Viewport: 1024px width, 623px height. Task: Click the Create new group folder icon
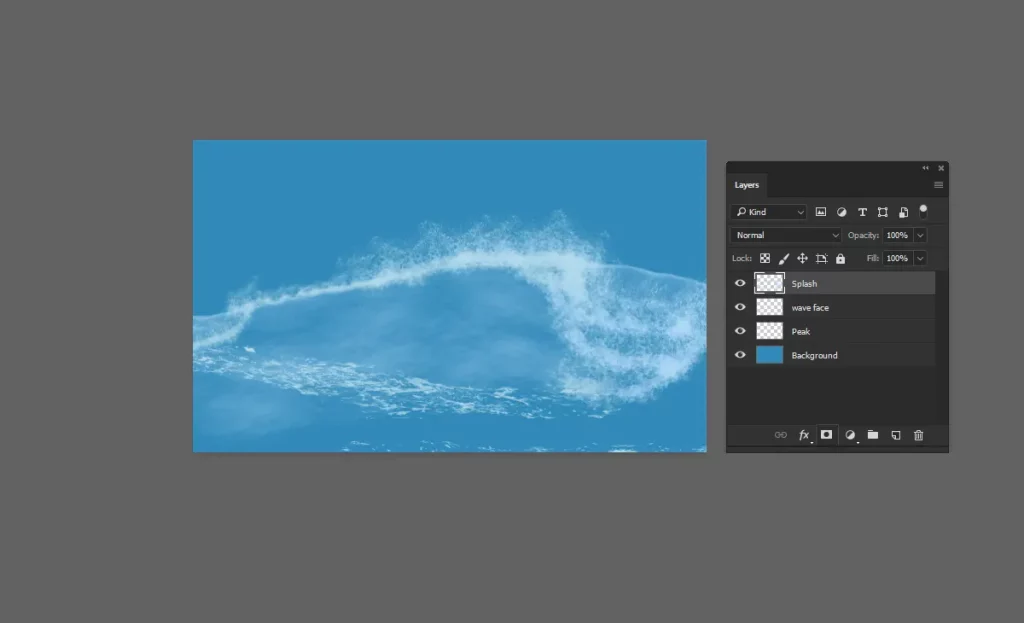[x=872, y=435]
